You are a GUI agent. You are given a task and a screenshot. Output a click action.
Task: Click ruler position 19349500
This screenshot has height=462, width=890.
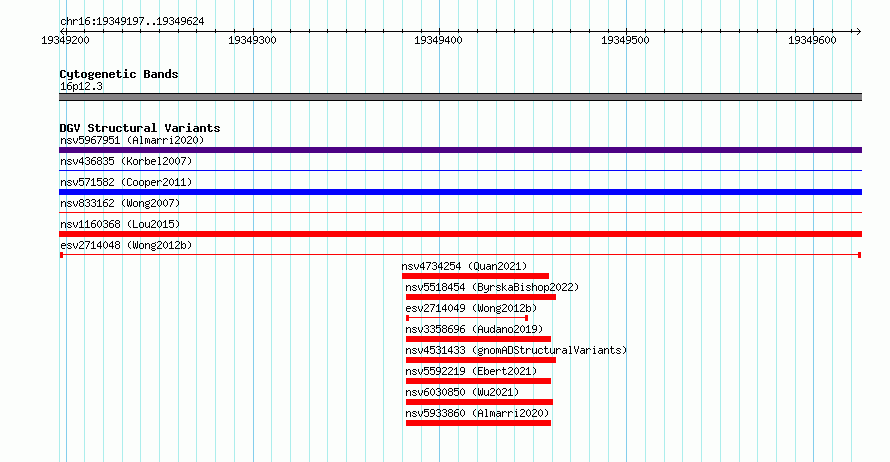(x=625, y=40)
